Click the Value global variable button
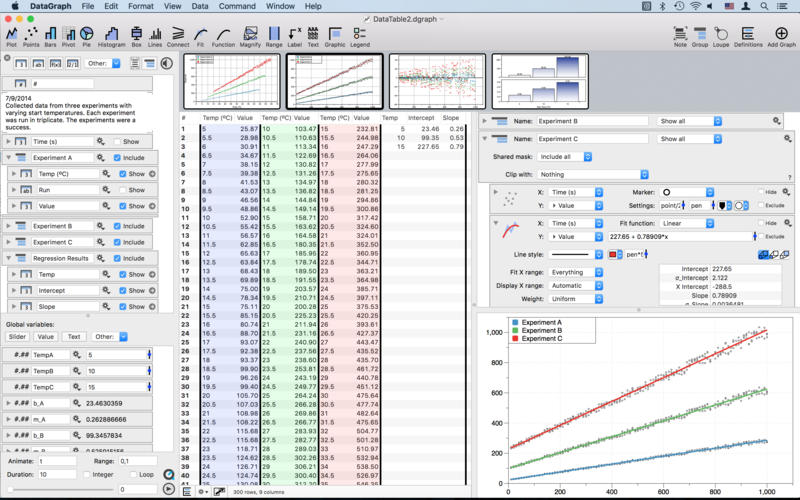The width and height of the screenshot is (800, 500). [45, 337]
